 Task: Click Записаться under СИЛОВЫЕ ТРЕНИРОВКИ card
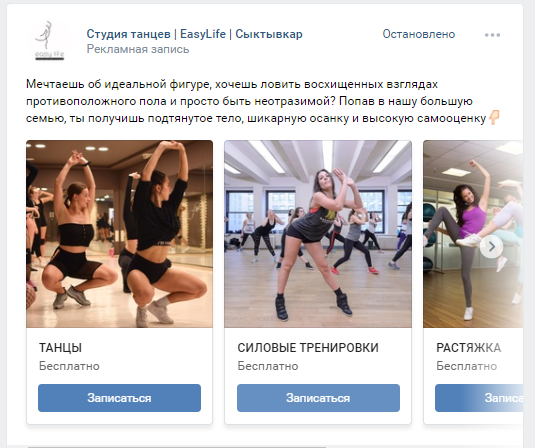[x=318, y=398]
